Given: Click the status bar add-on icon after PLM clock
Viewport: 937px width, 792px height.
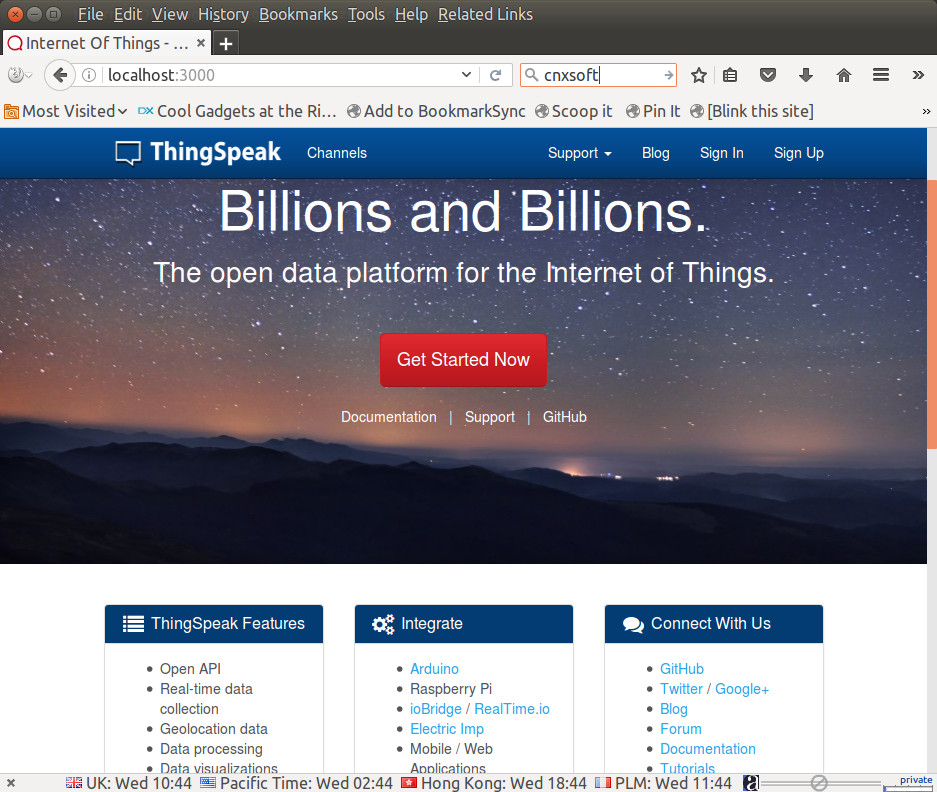Looking at the screenshot, I should 751,783.
